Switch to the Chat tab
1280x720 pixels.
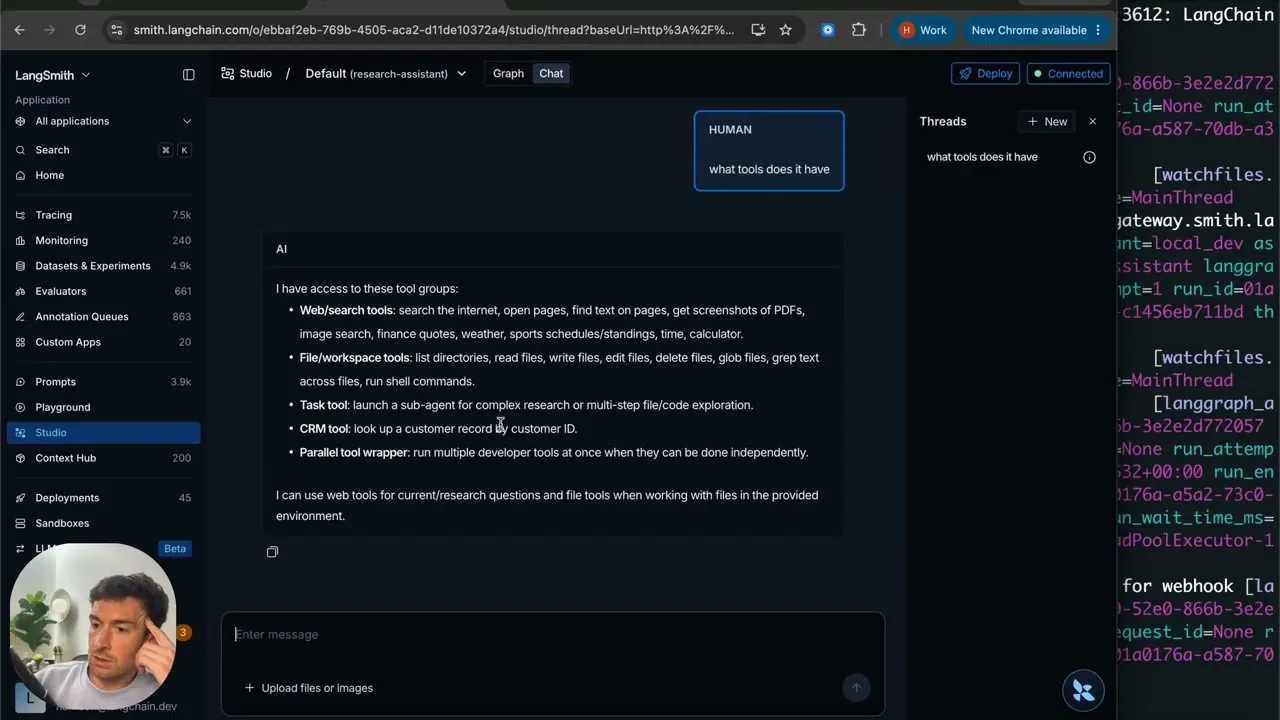click(551, 74)
